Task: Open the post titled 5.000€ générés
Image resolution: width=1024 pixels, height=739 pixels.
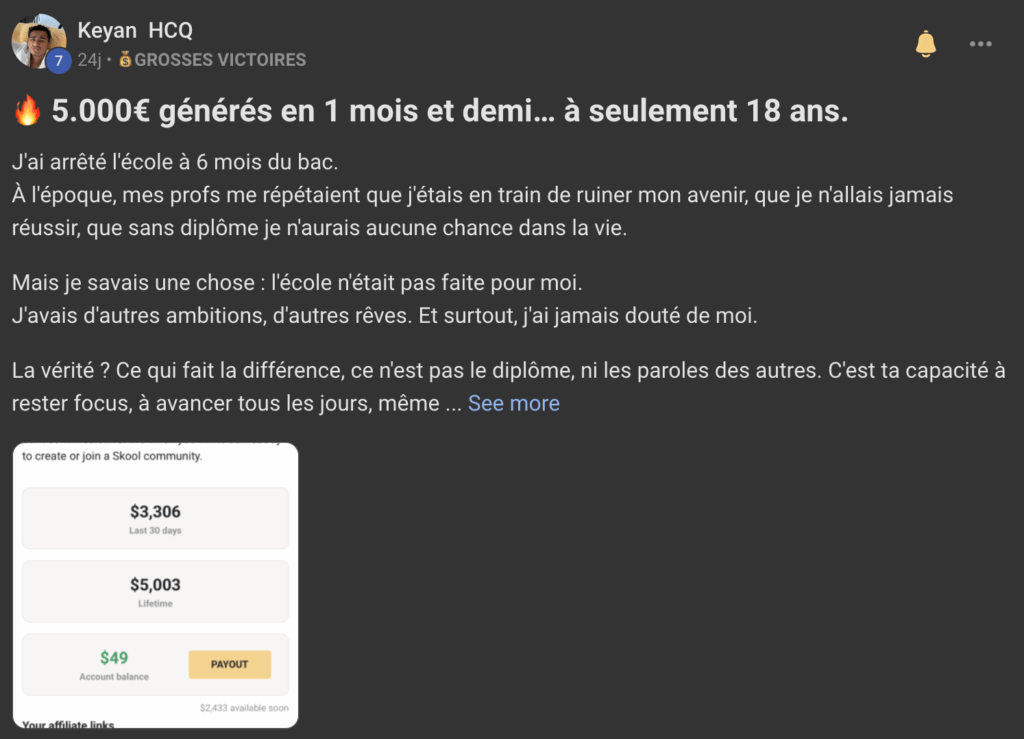Action: [450, 111]
